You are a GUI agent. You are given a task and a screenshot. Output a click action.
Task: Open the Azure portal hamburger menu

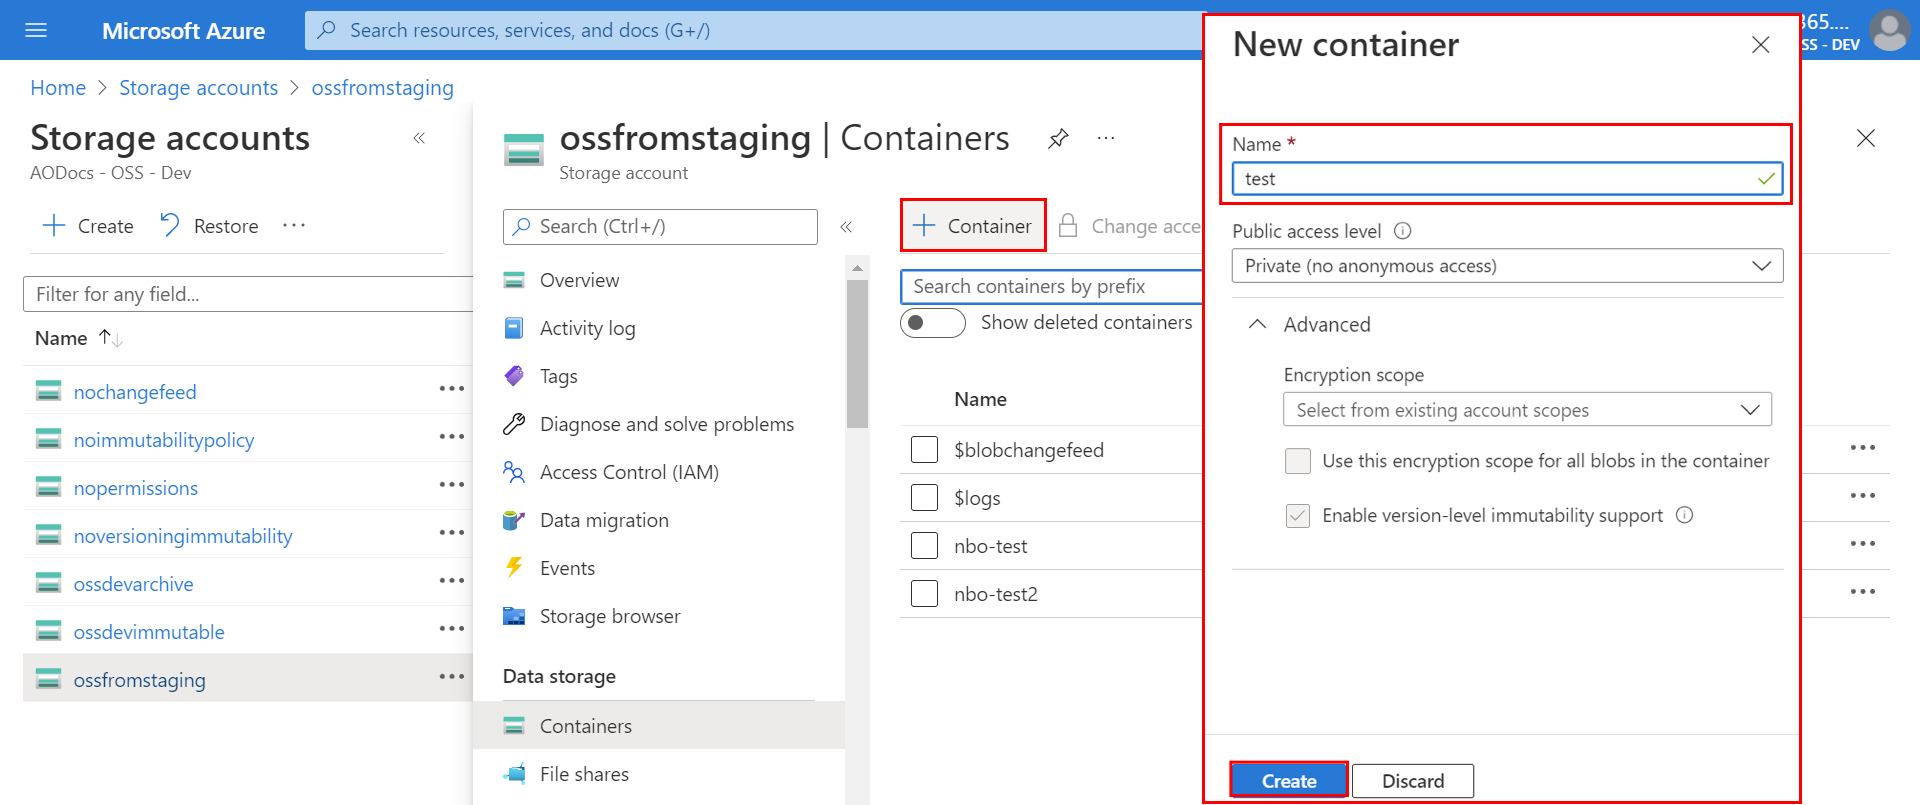[x=36, y=30]
